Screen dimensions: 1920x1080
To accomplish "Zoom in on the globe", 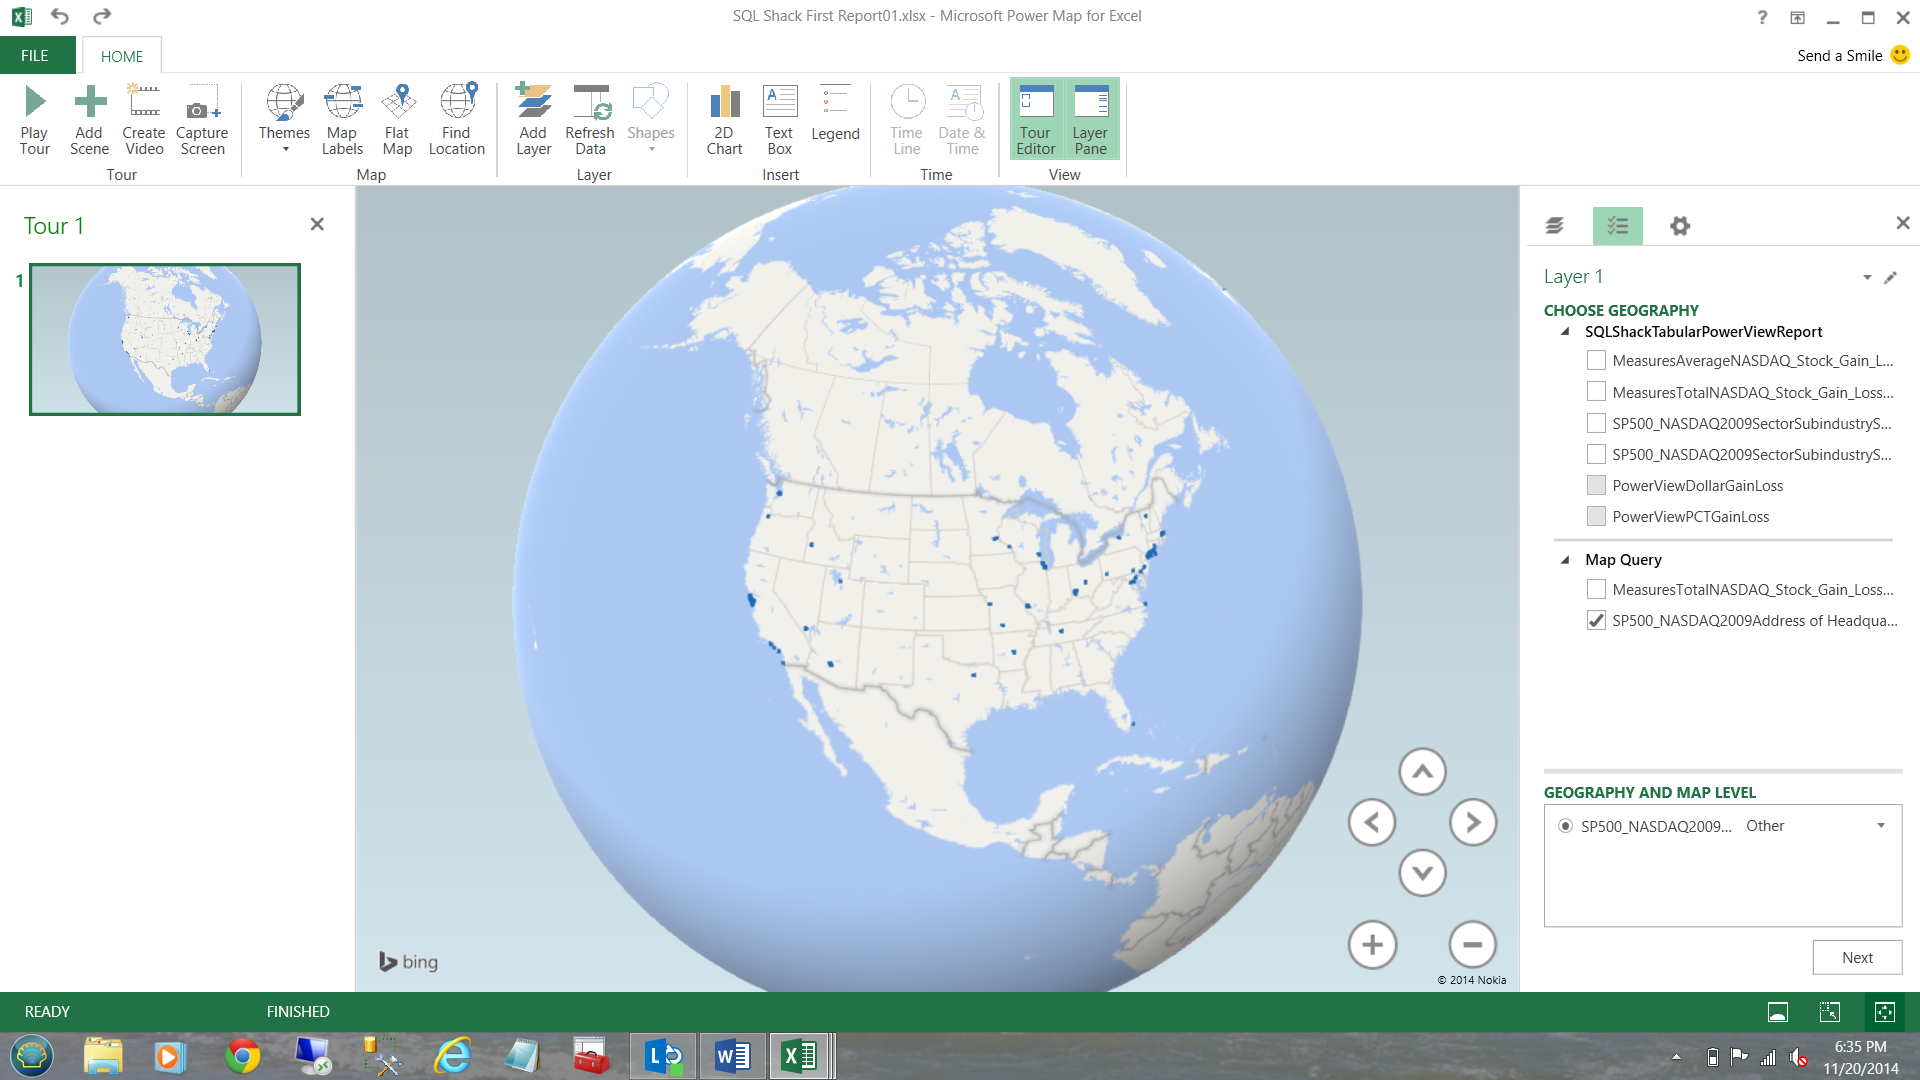I will click(1372, 944).
